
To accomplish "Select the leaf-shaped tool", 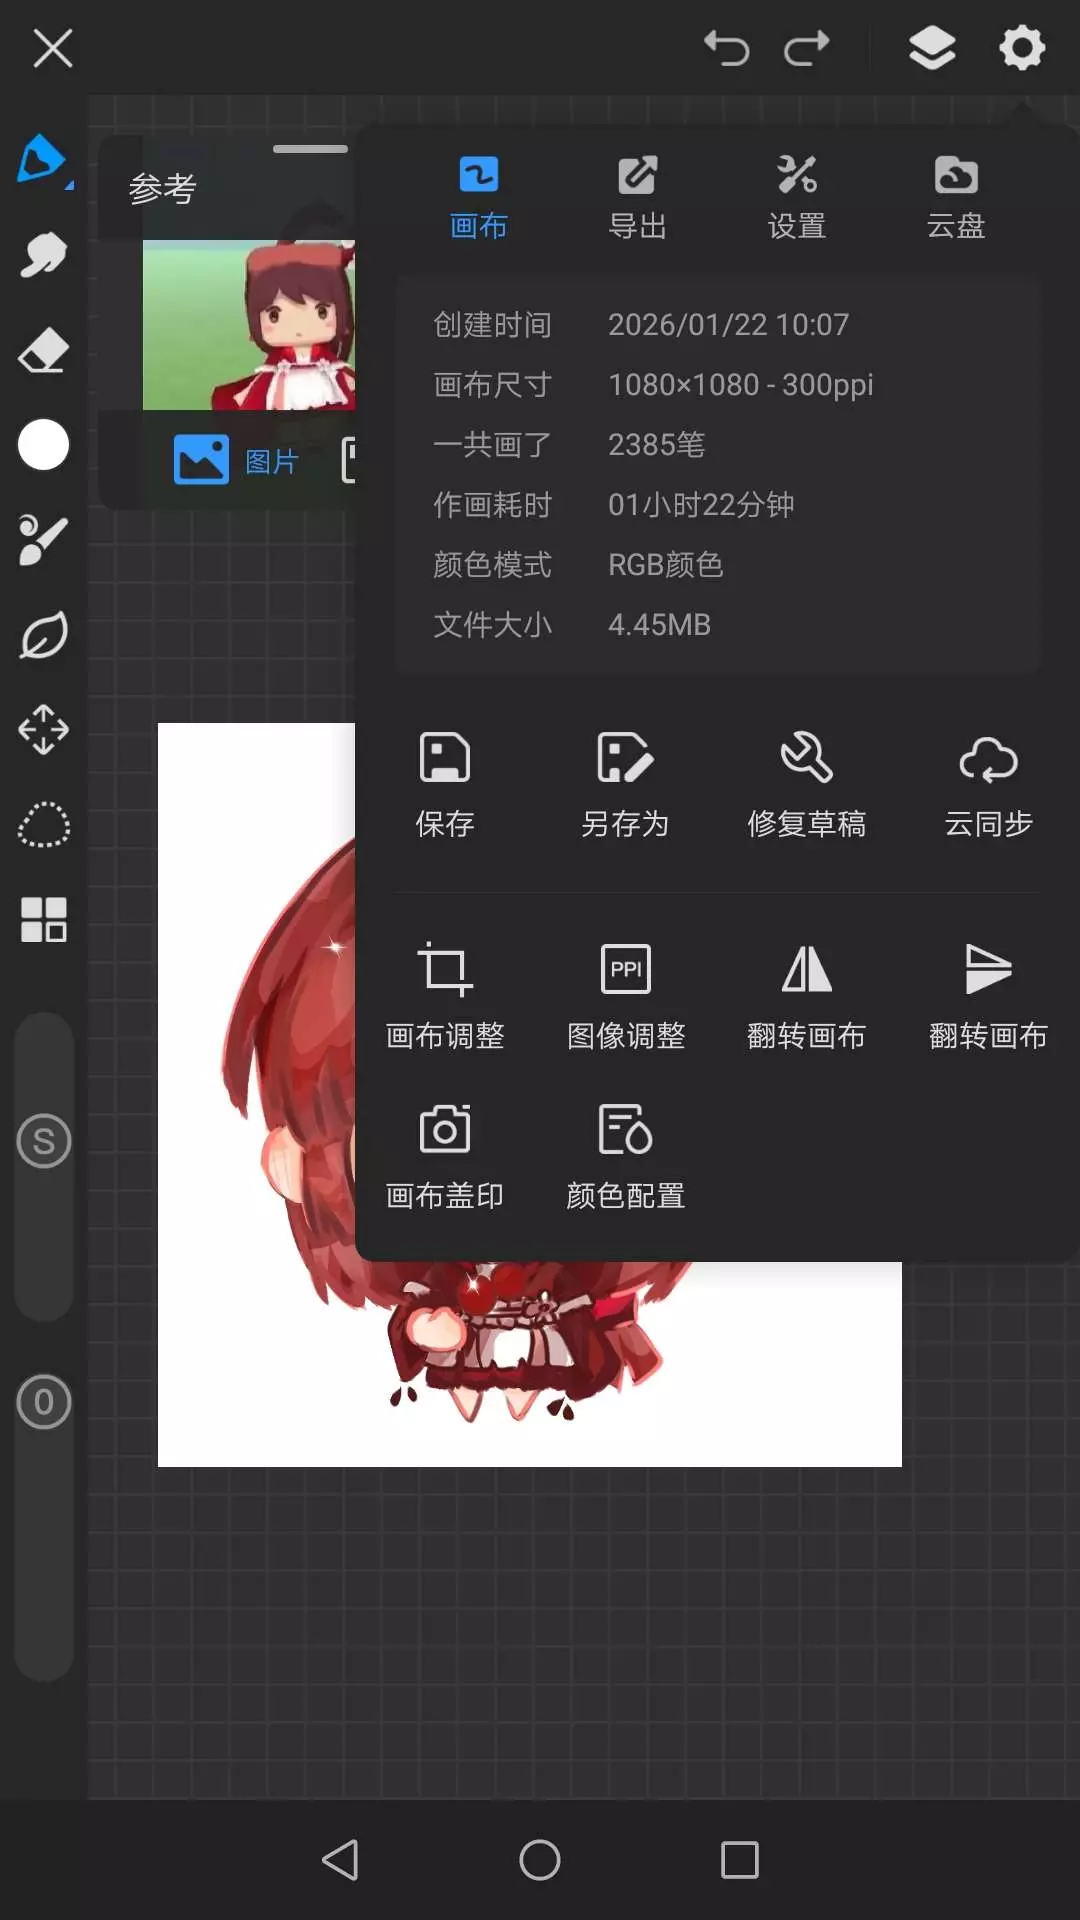I will tap(43, 635).
